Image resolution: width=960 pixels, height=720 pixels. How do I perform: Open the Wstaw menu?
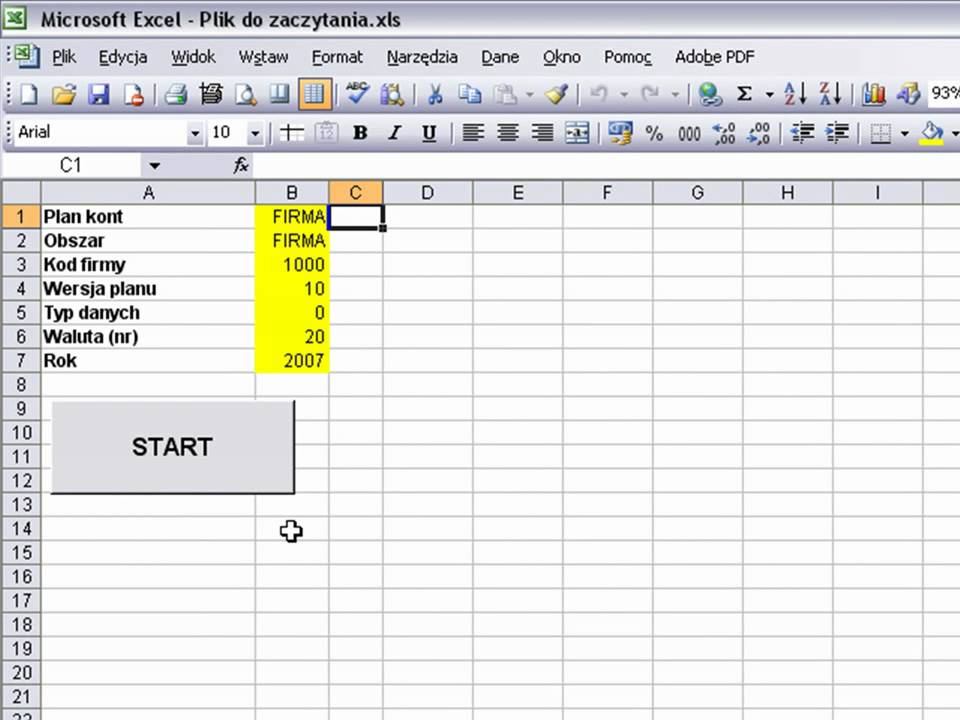(x=263, y=57)
